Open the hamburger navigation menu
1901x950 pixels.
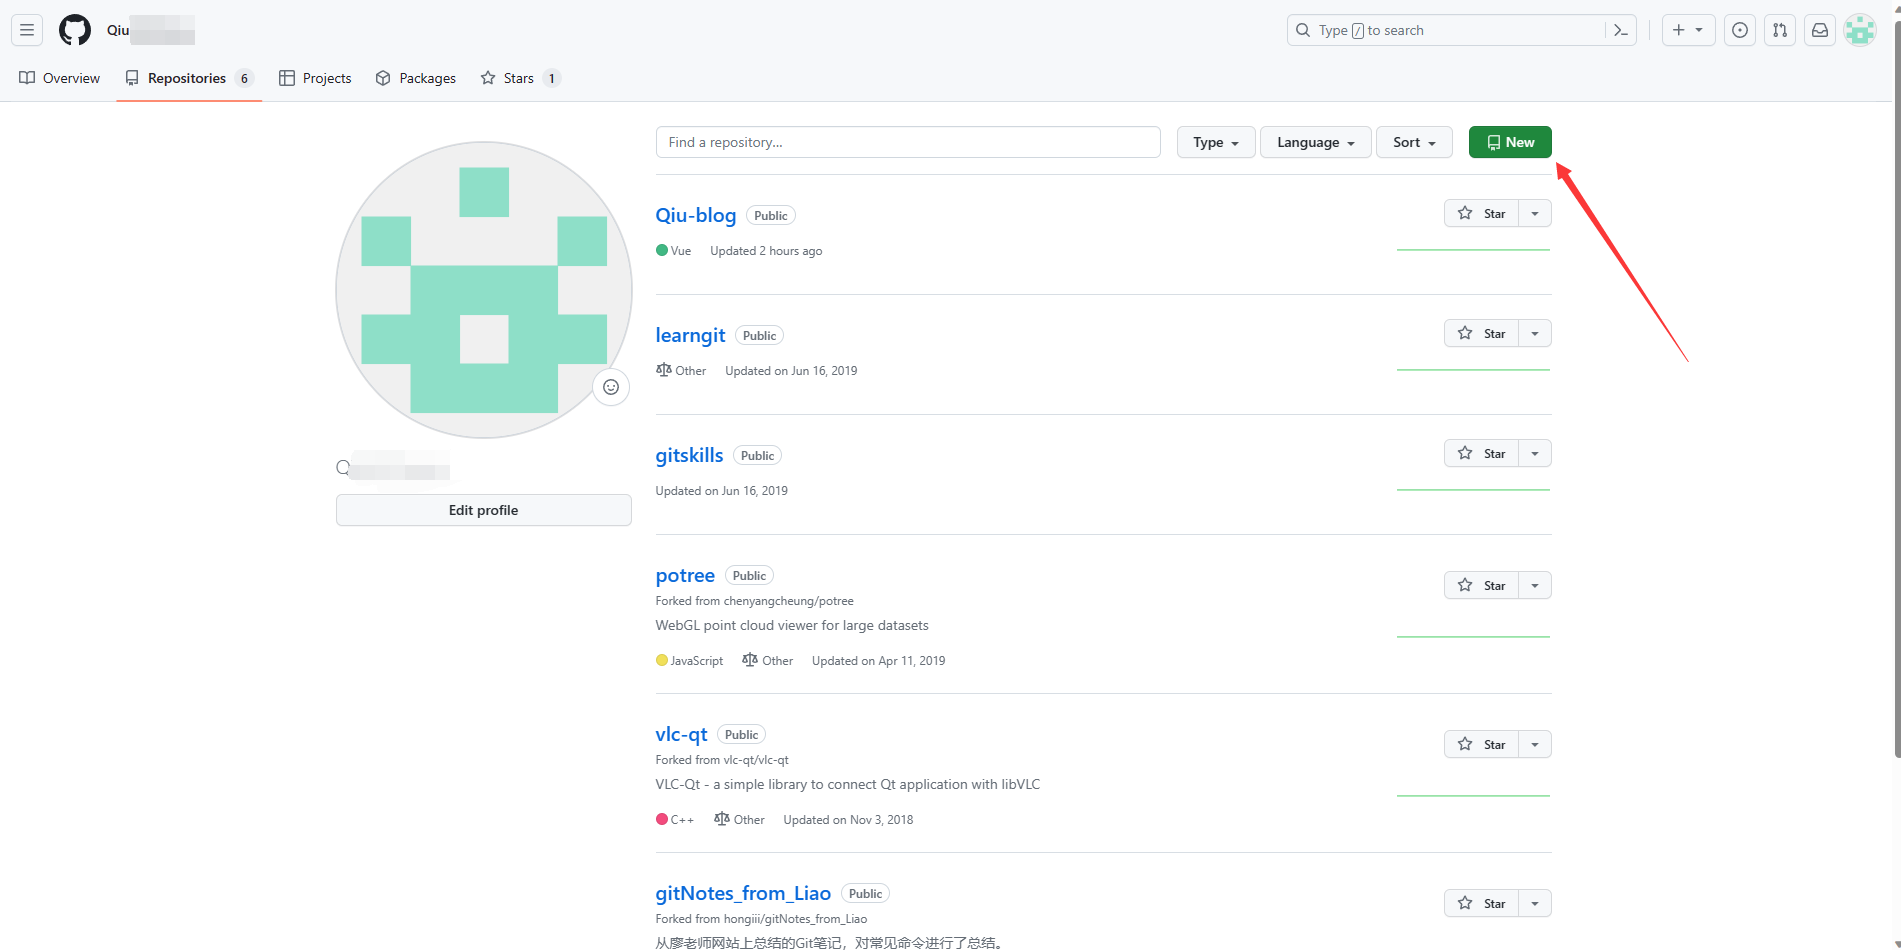(27, 30)
